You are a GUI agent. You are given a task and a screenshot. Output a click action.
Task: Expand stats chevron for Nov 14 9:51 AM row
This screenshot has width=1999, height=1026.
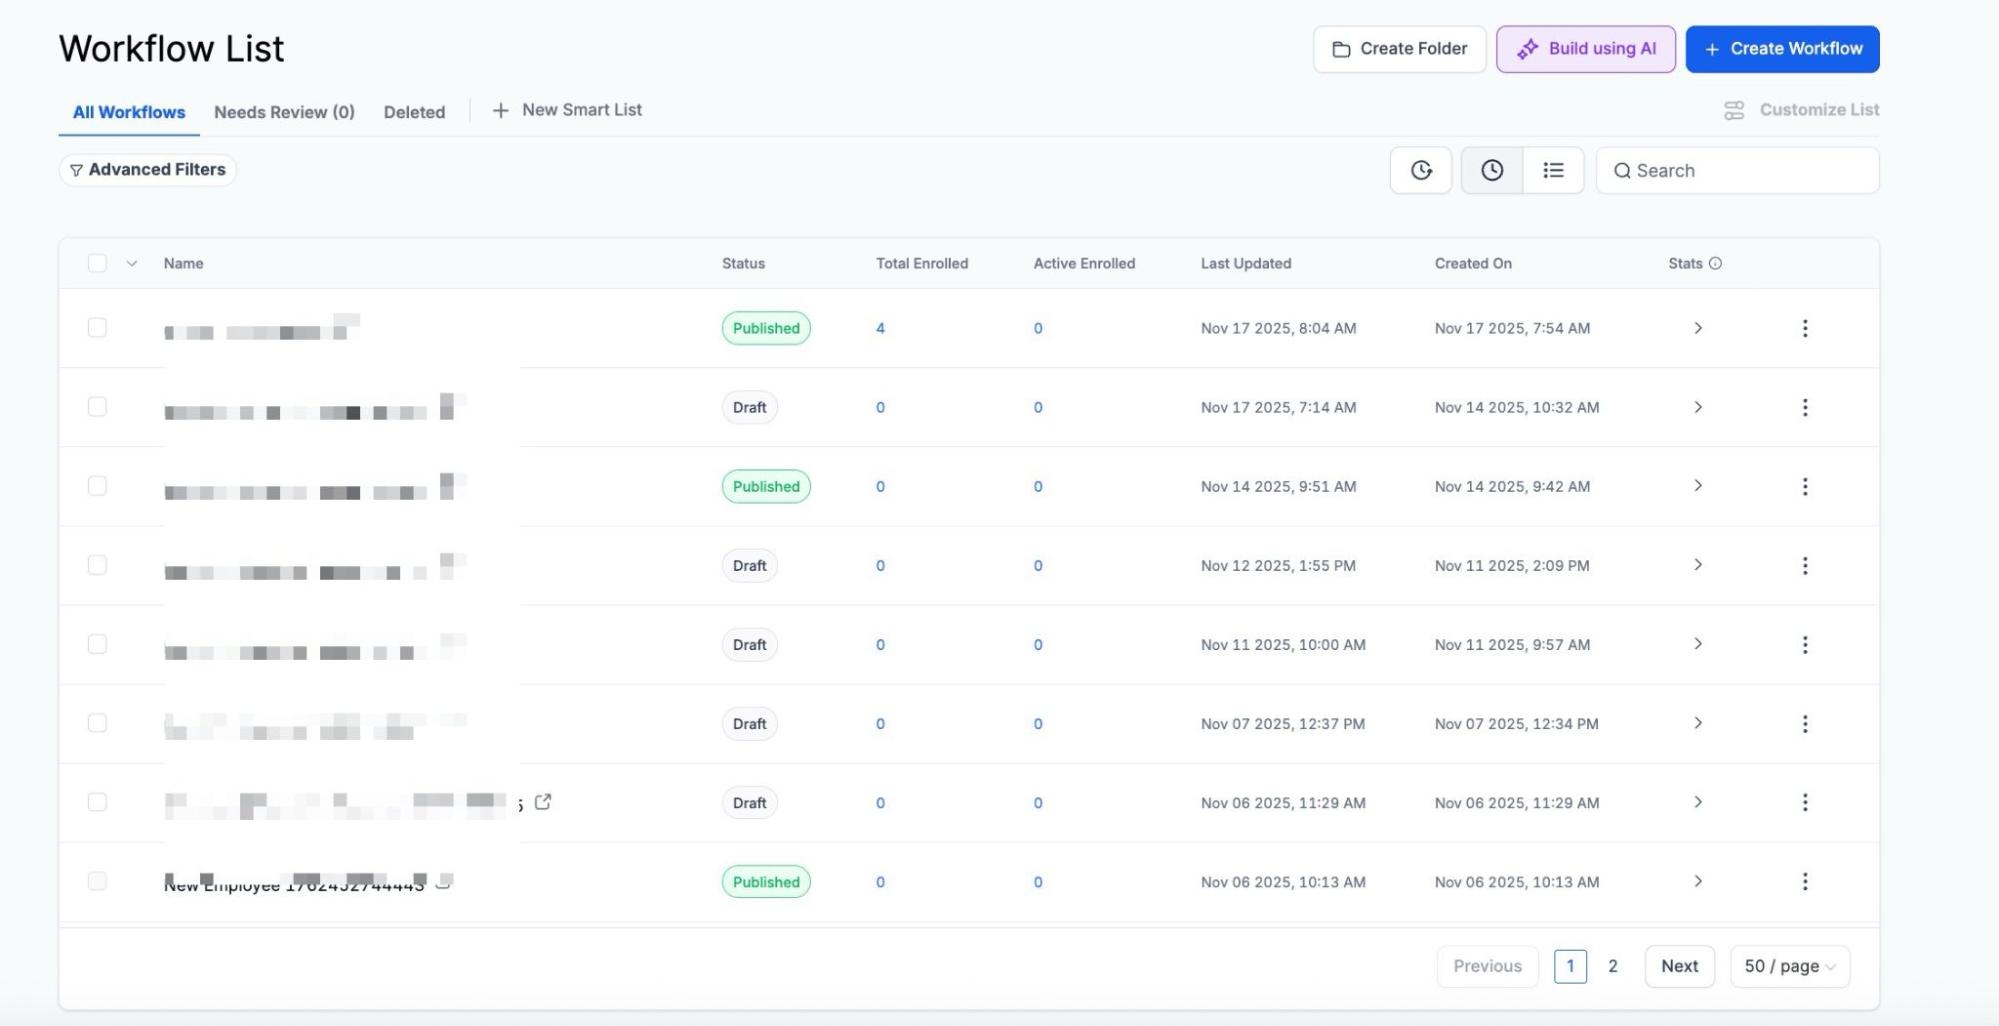tap(1697, 486)
